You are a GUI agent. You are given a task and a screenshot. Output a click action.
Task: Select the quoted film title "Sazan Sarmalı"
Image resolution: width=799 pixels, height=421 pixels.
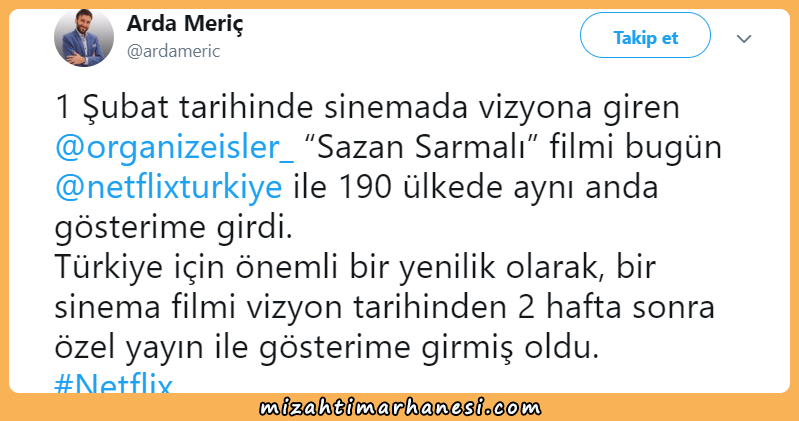pyautogui.click(x=421, y=148)
